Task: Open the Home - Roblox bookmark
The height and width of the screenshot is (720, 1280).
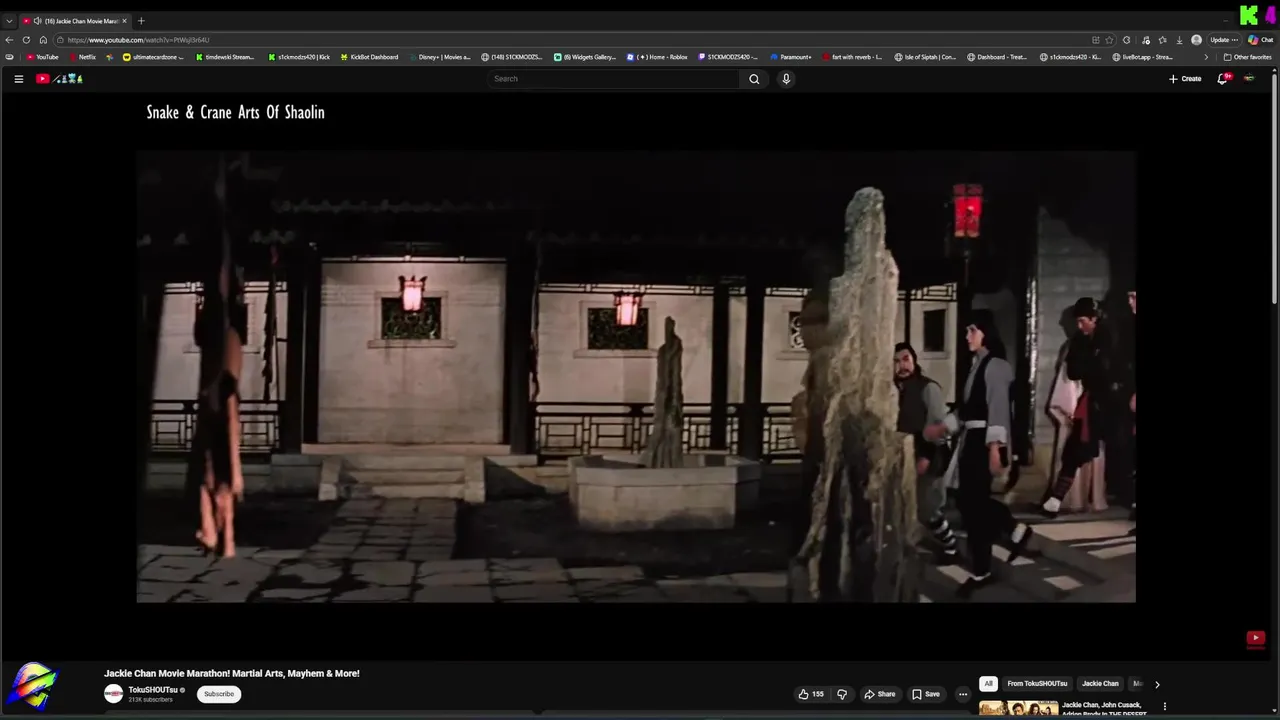Action: [658, 57]
